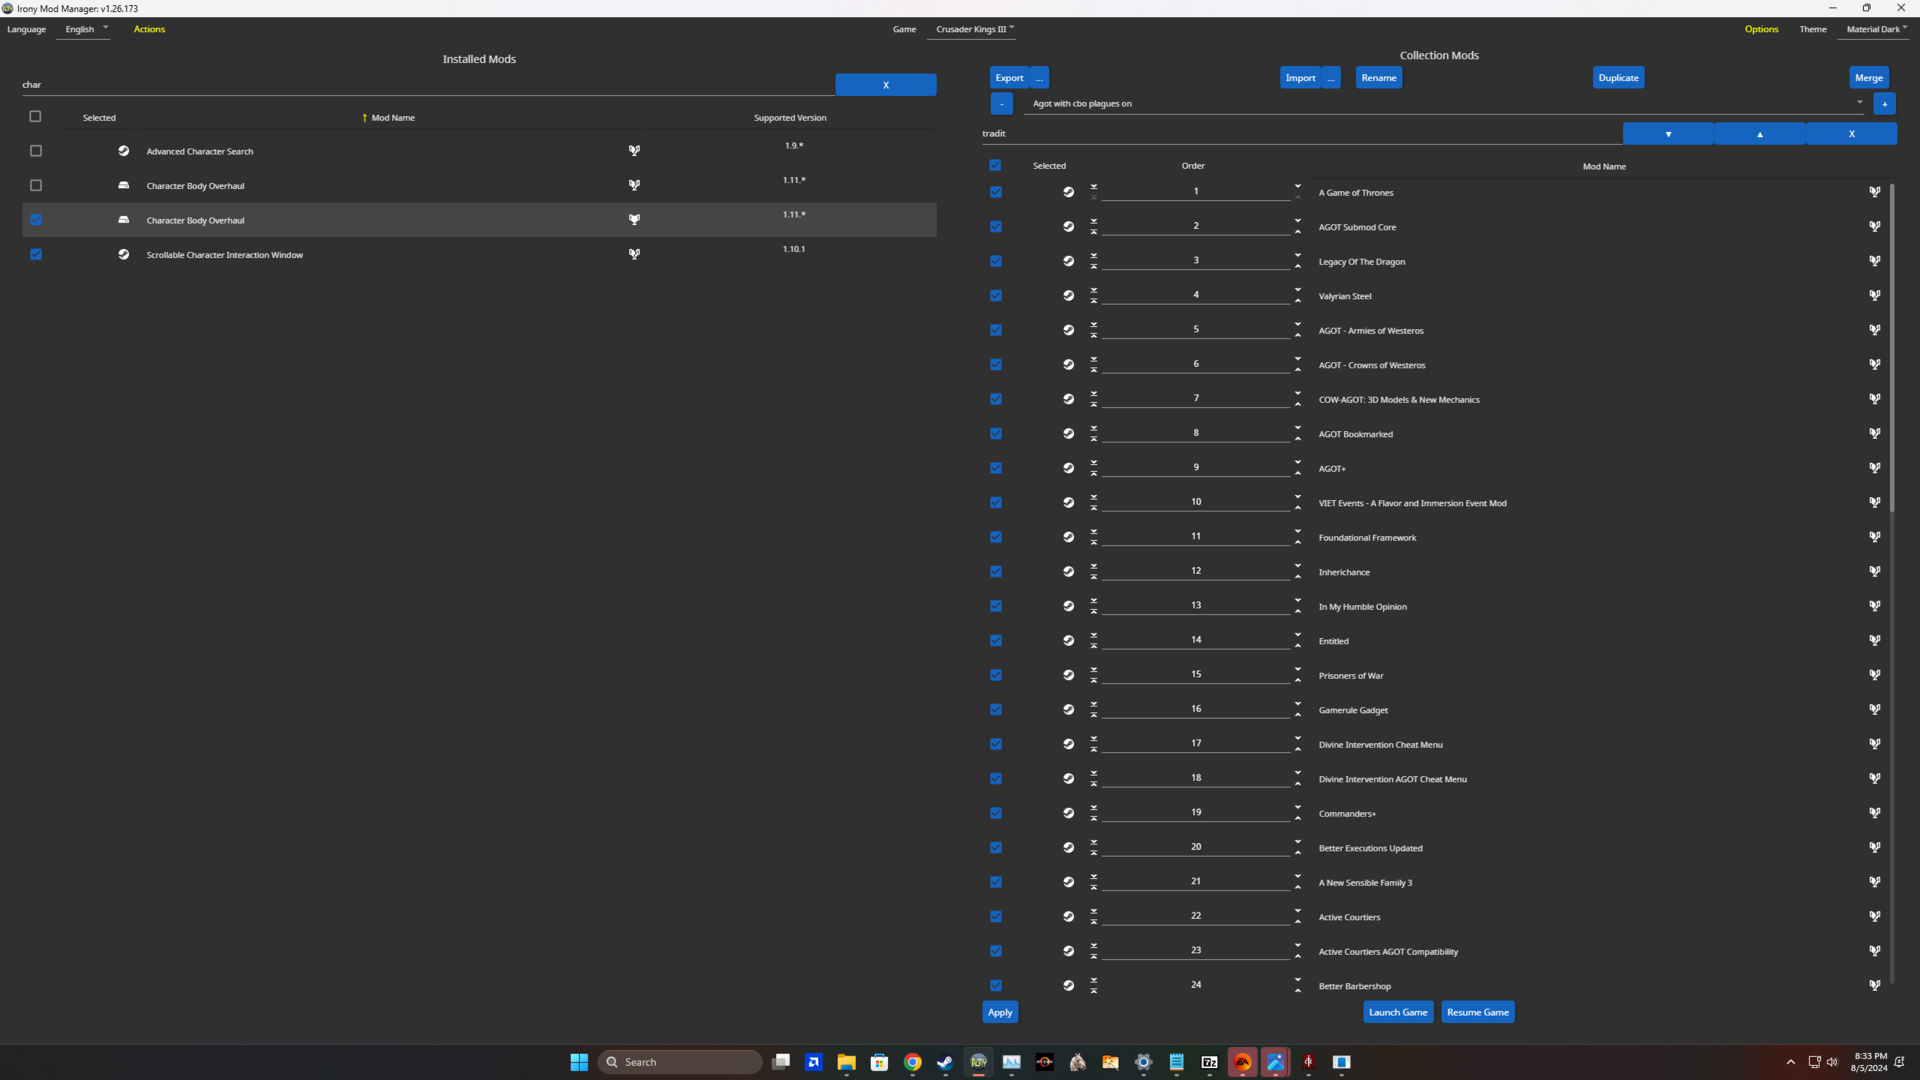Click the status icon for Better Executions Updated
This screenshot has height=1080, width=1920.
click(x=1875, y=847)
